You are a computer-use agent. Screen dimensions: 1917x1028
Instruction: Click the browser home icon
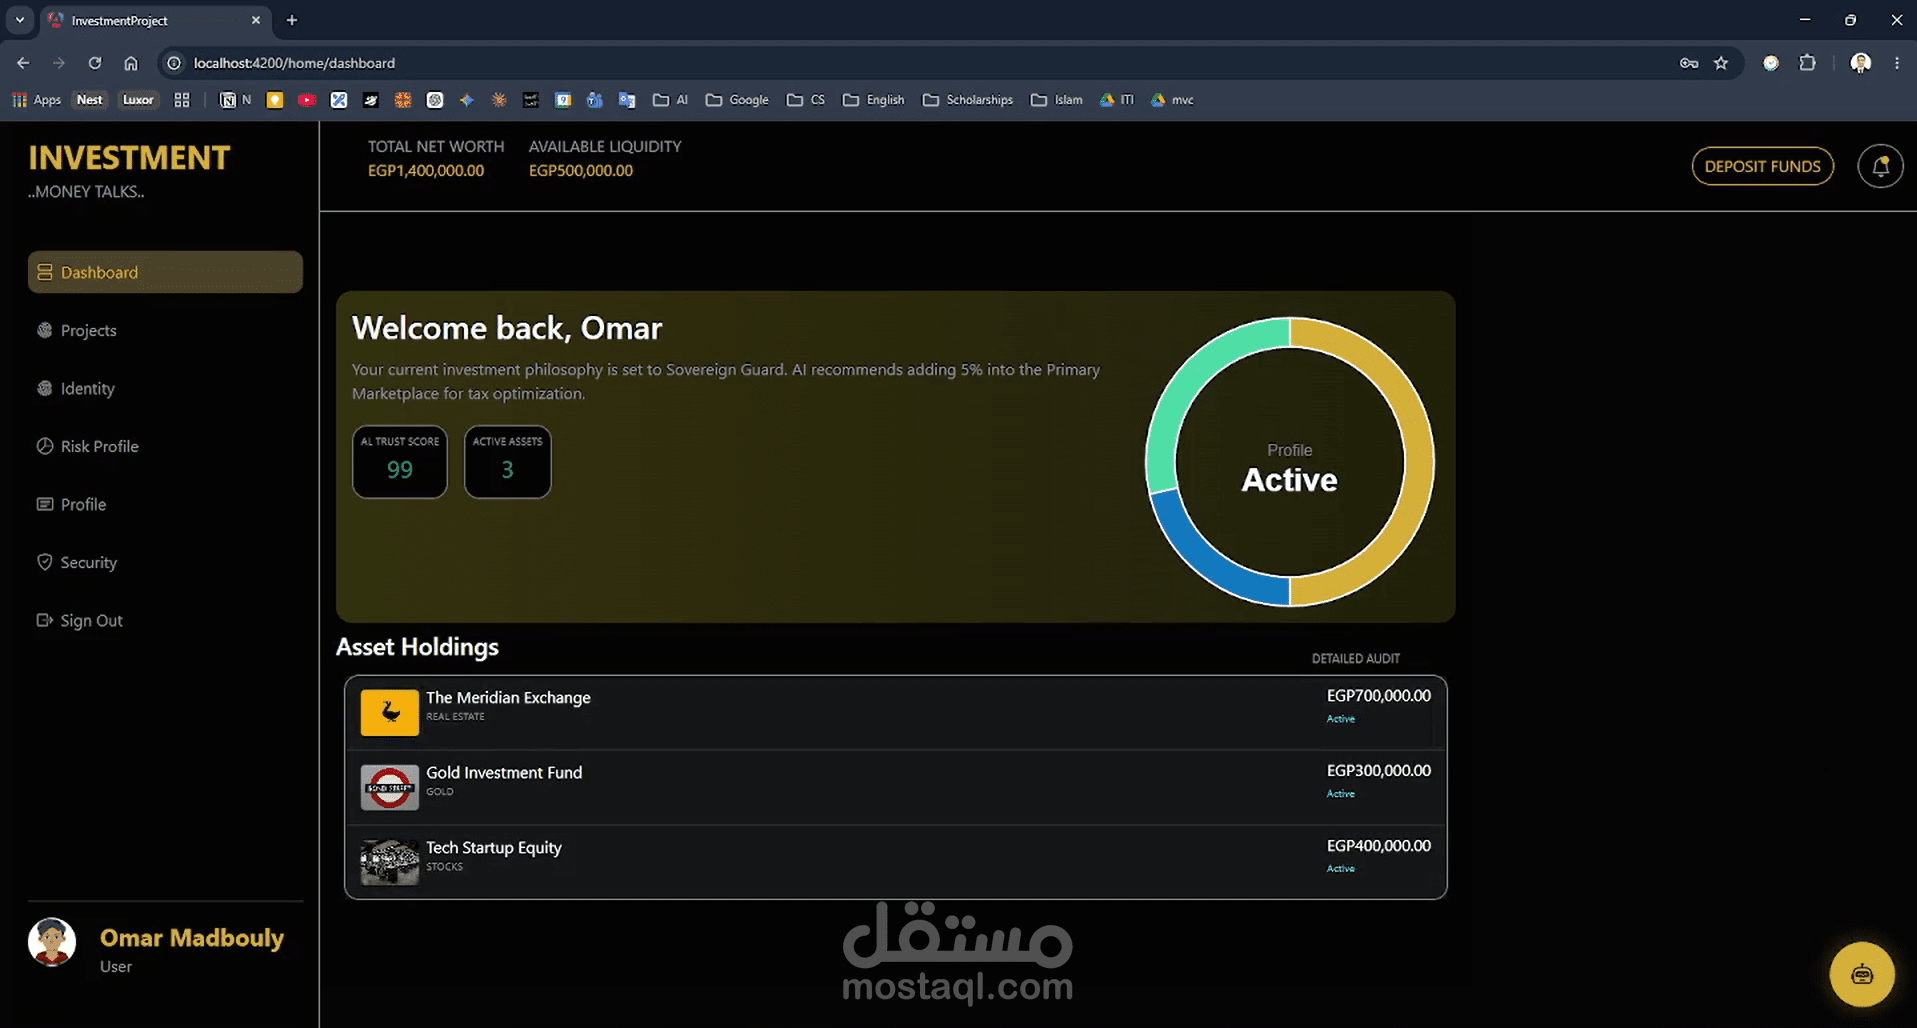pos(131,63)
